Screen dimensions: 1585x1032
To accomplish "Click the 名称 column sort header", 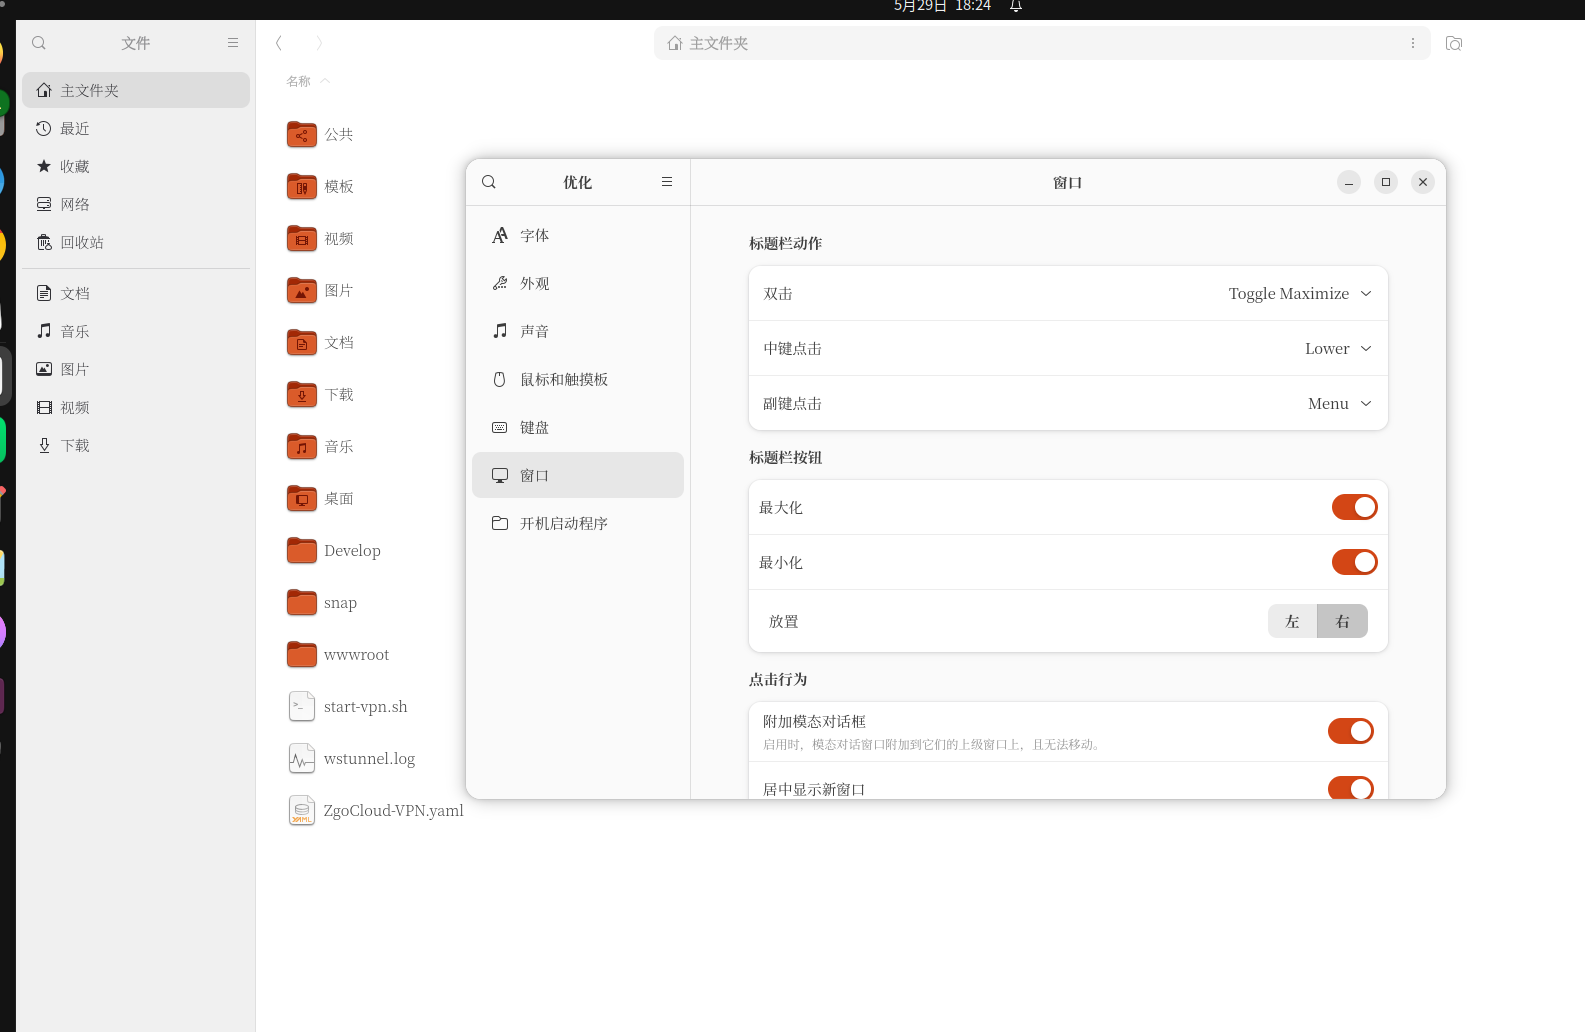I will click(308, 81).
